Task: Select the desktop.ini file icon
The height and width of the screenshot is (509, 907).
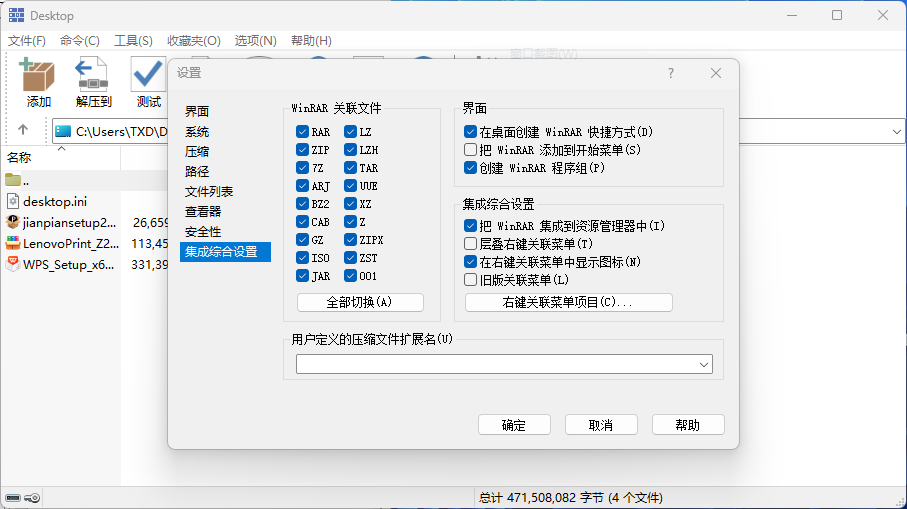Action: coord(13,201)
